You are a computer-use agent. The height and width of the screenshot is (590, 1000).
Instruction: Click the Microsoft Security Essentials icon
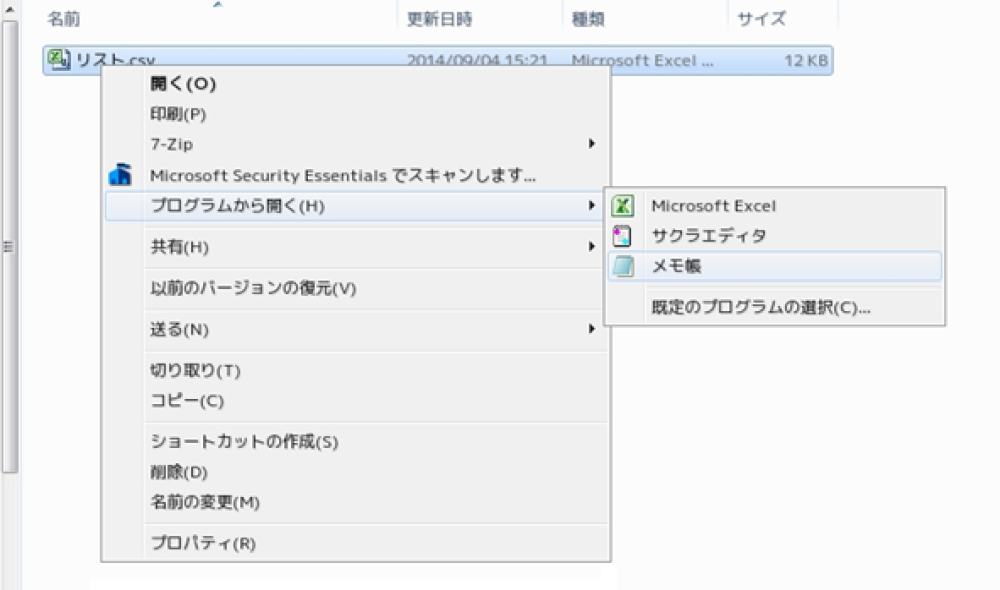coord(120,175)
